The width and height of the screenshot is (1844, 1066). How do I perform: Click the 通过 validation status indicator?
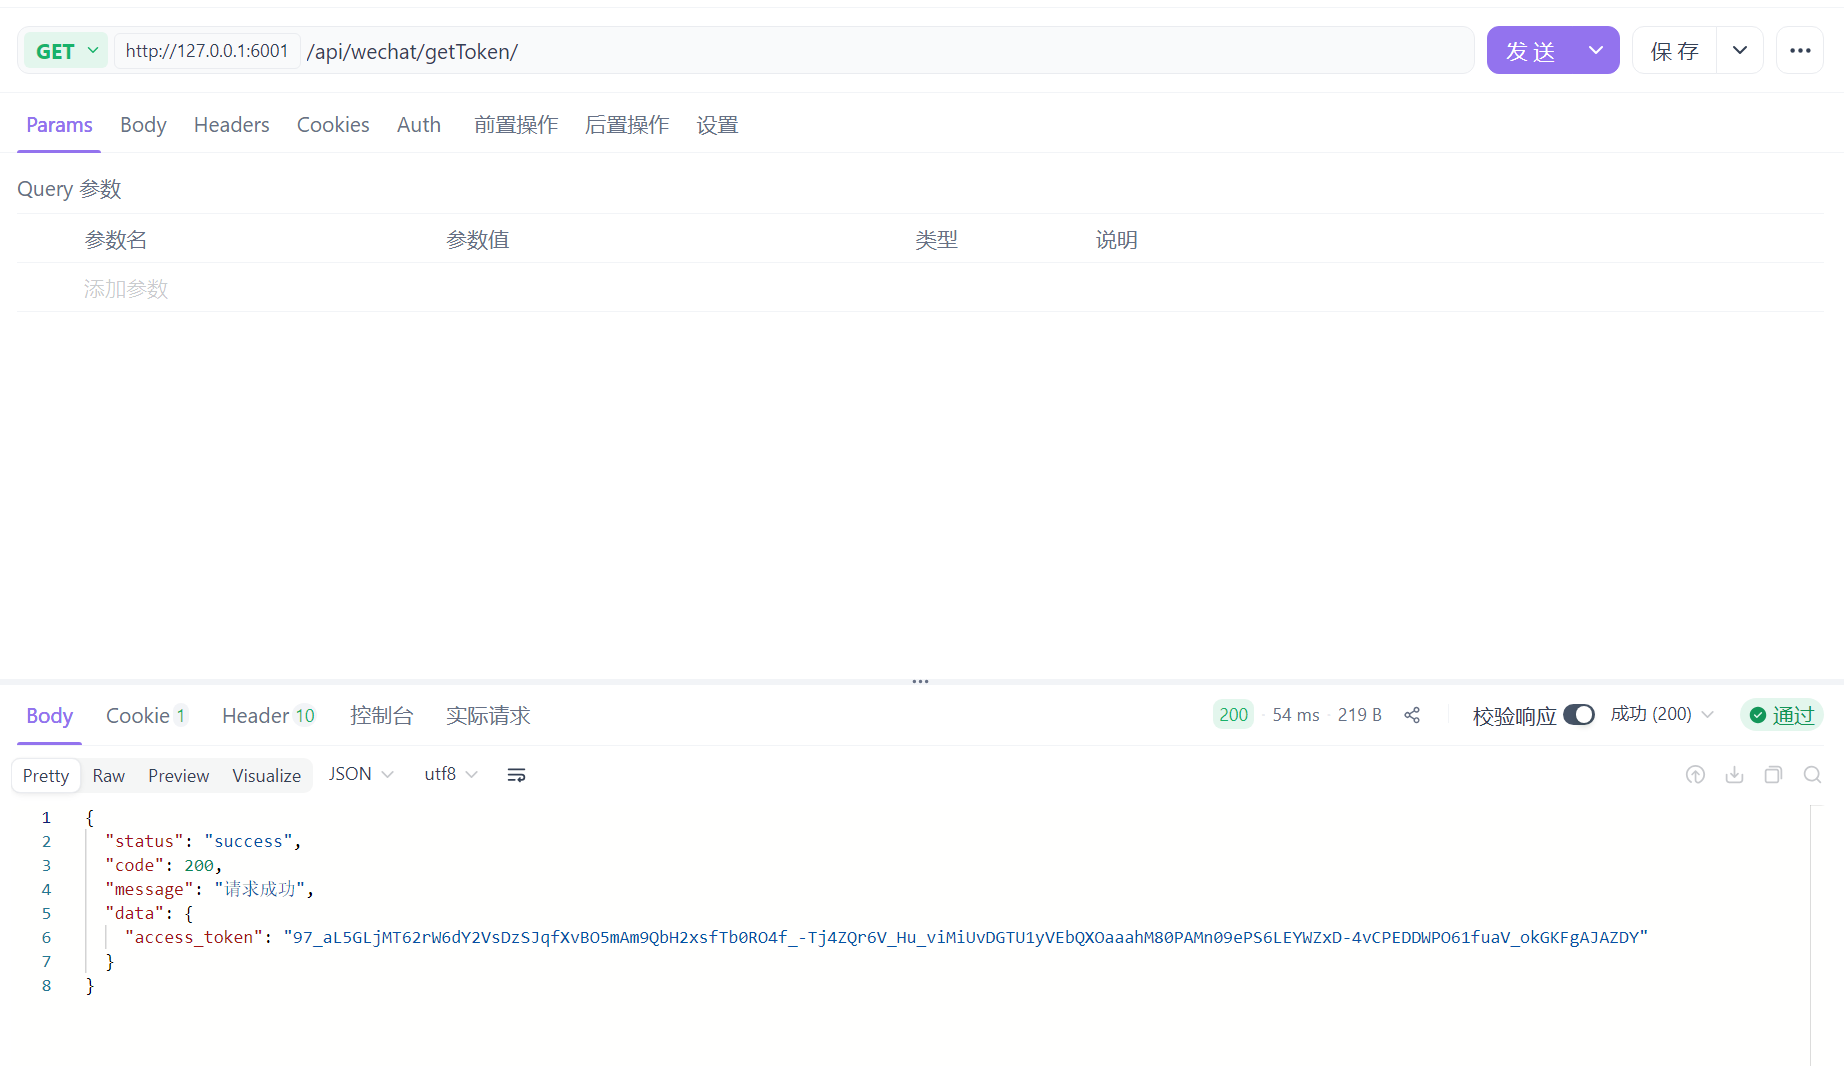coord(1781,715)
